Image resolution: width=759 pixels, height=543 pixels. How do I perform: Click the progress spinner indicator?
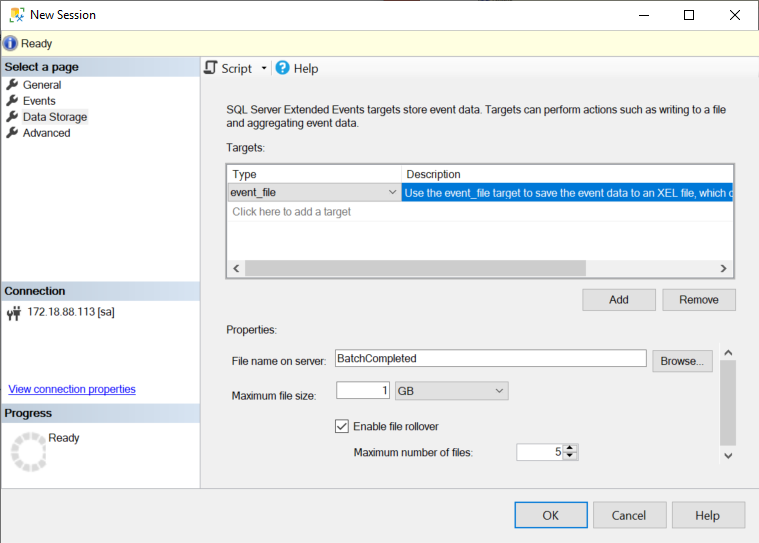point(29,452)
